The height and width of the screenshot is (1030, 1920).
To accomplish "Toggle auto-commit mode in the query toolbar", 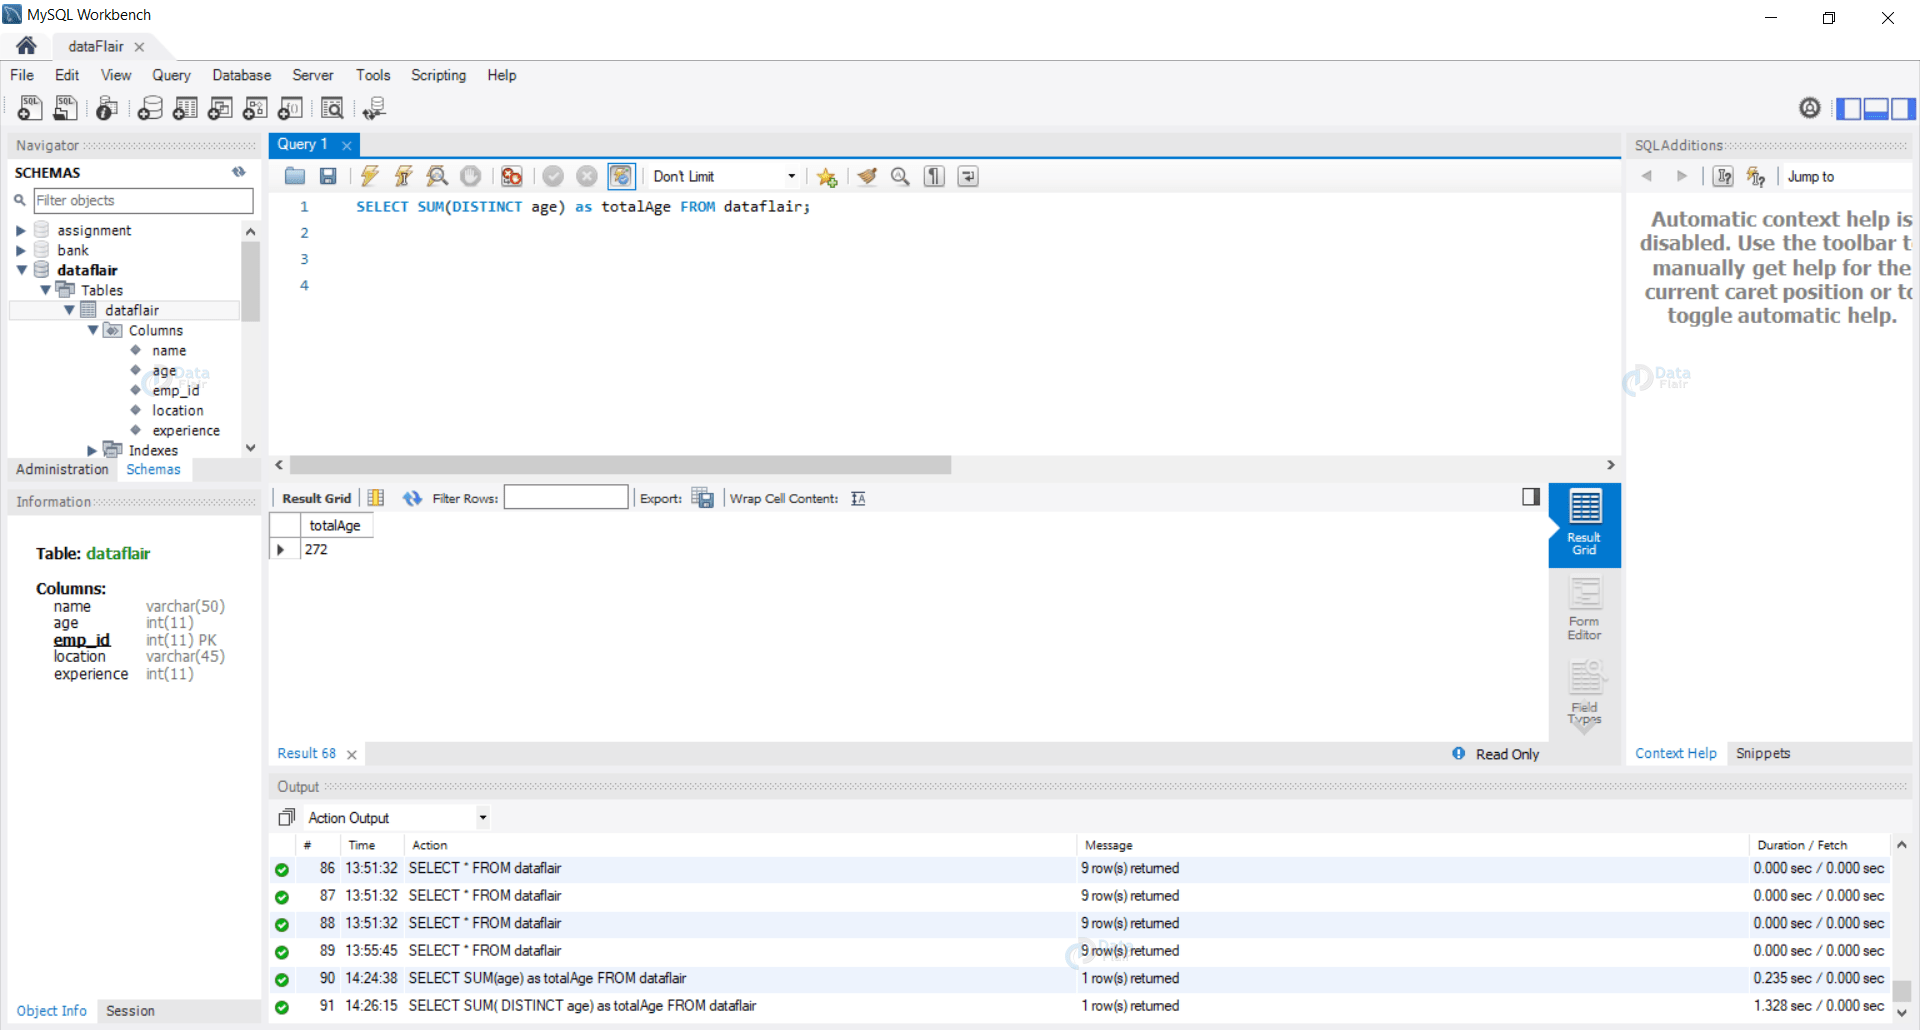I will [x=622, y=176].
